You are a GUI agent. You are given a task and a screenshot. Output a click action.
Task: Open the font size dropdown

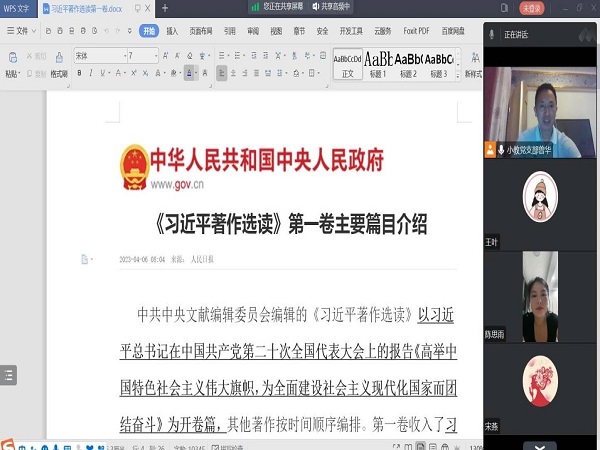click(x=143, y=55)
